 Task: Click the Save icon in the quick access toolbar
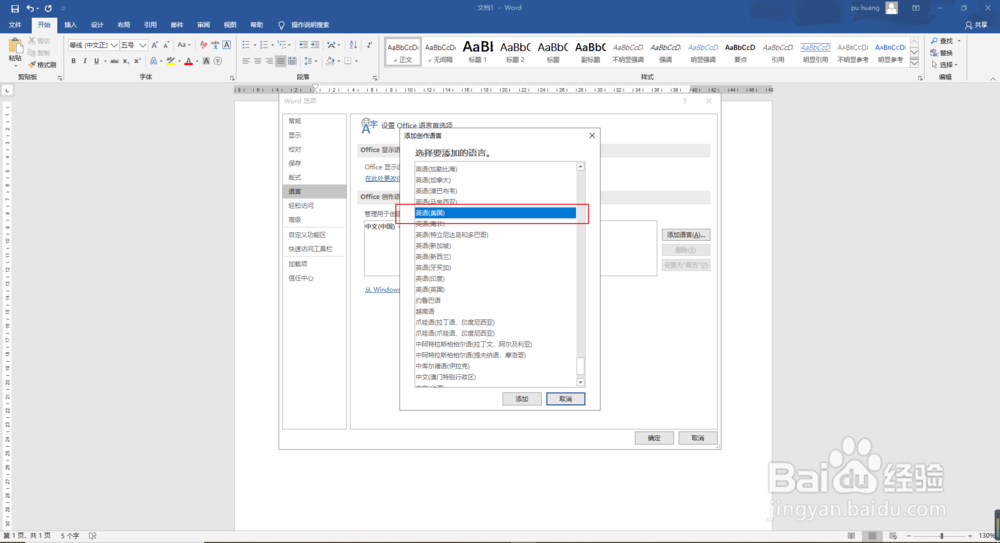15,8
